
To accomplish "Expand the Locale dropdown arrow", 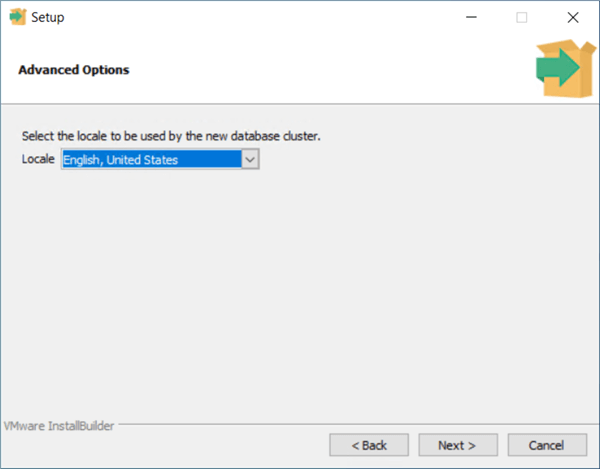I will coord(250,159).
